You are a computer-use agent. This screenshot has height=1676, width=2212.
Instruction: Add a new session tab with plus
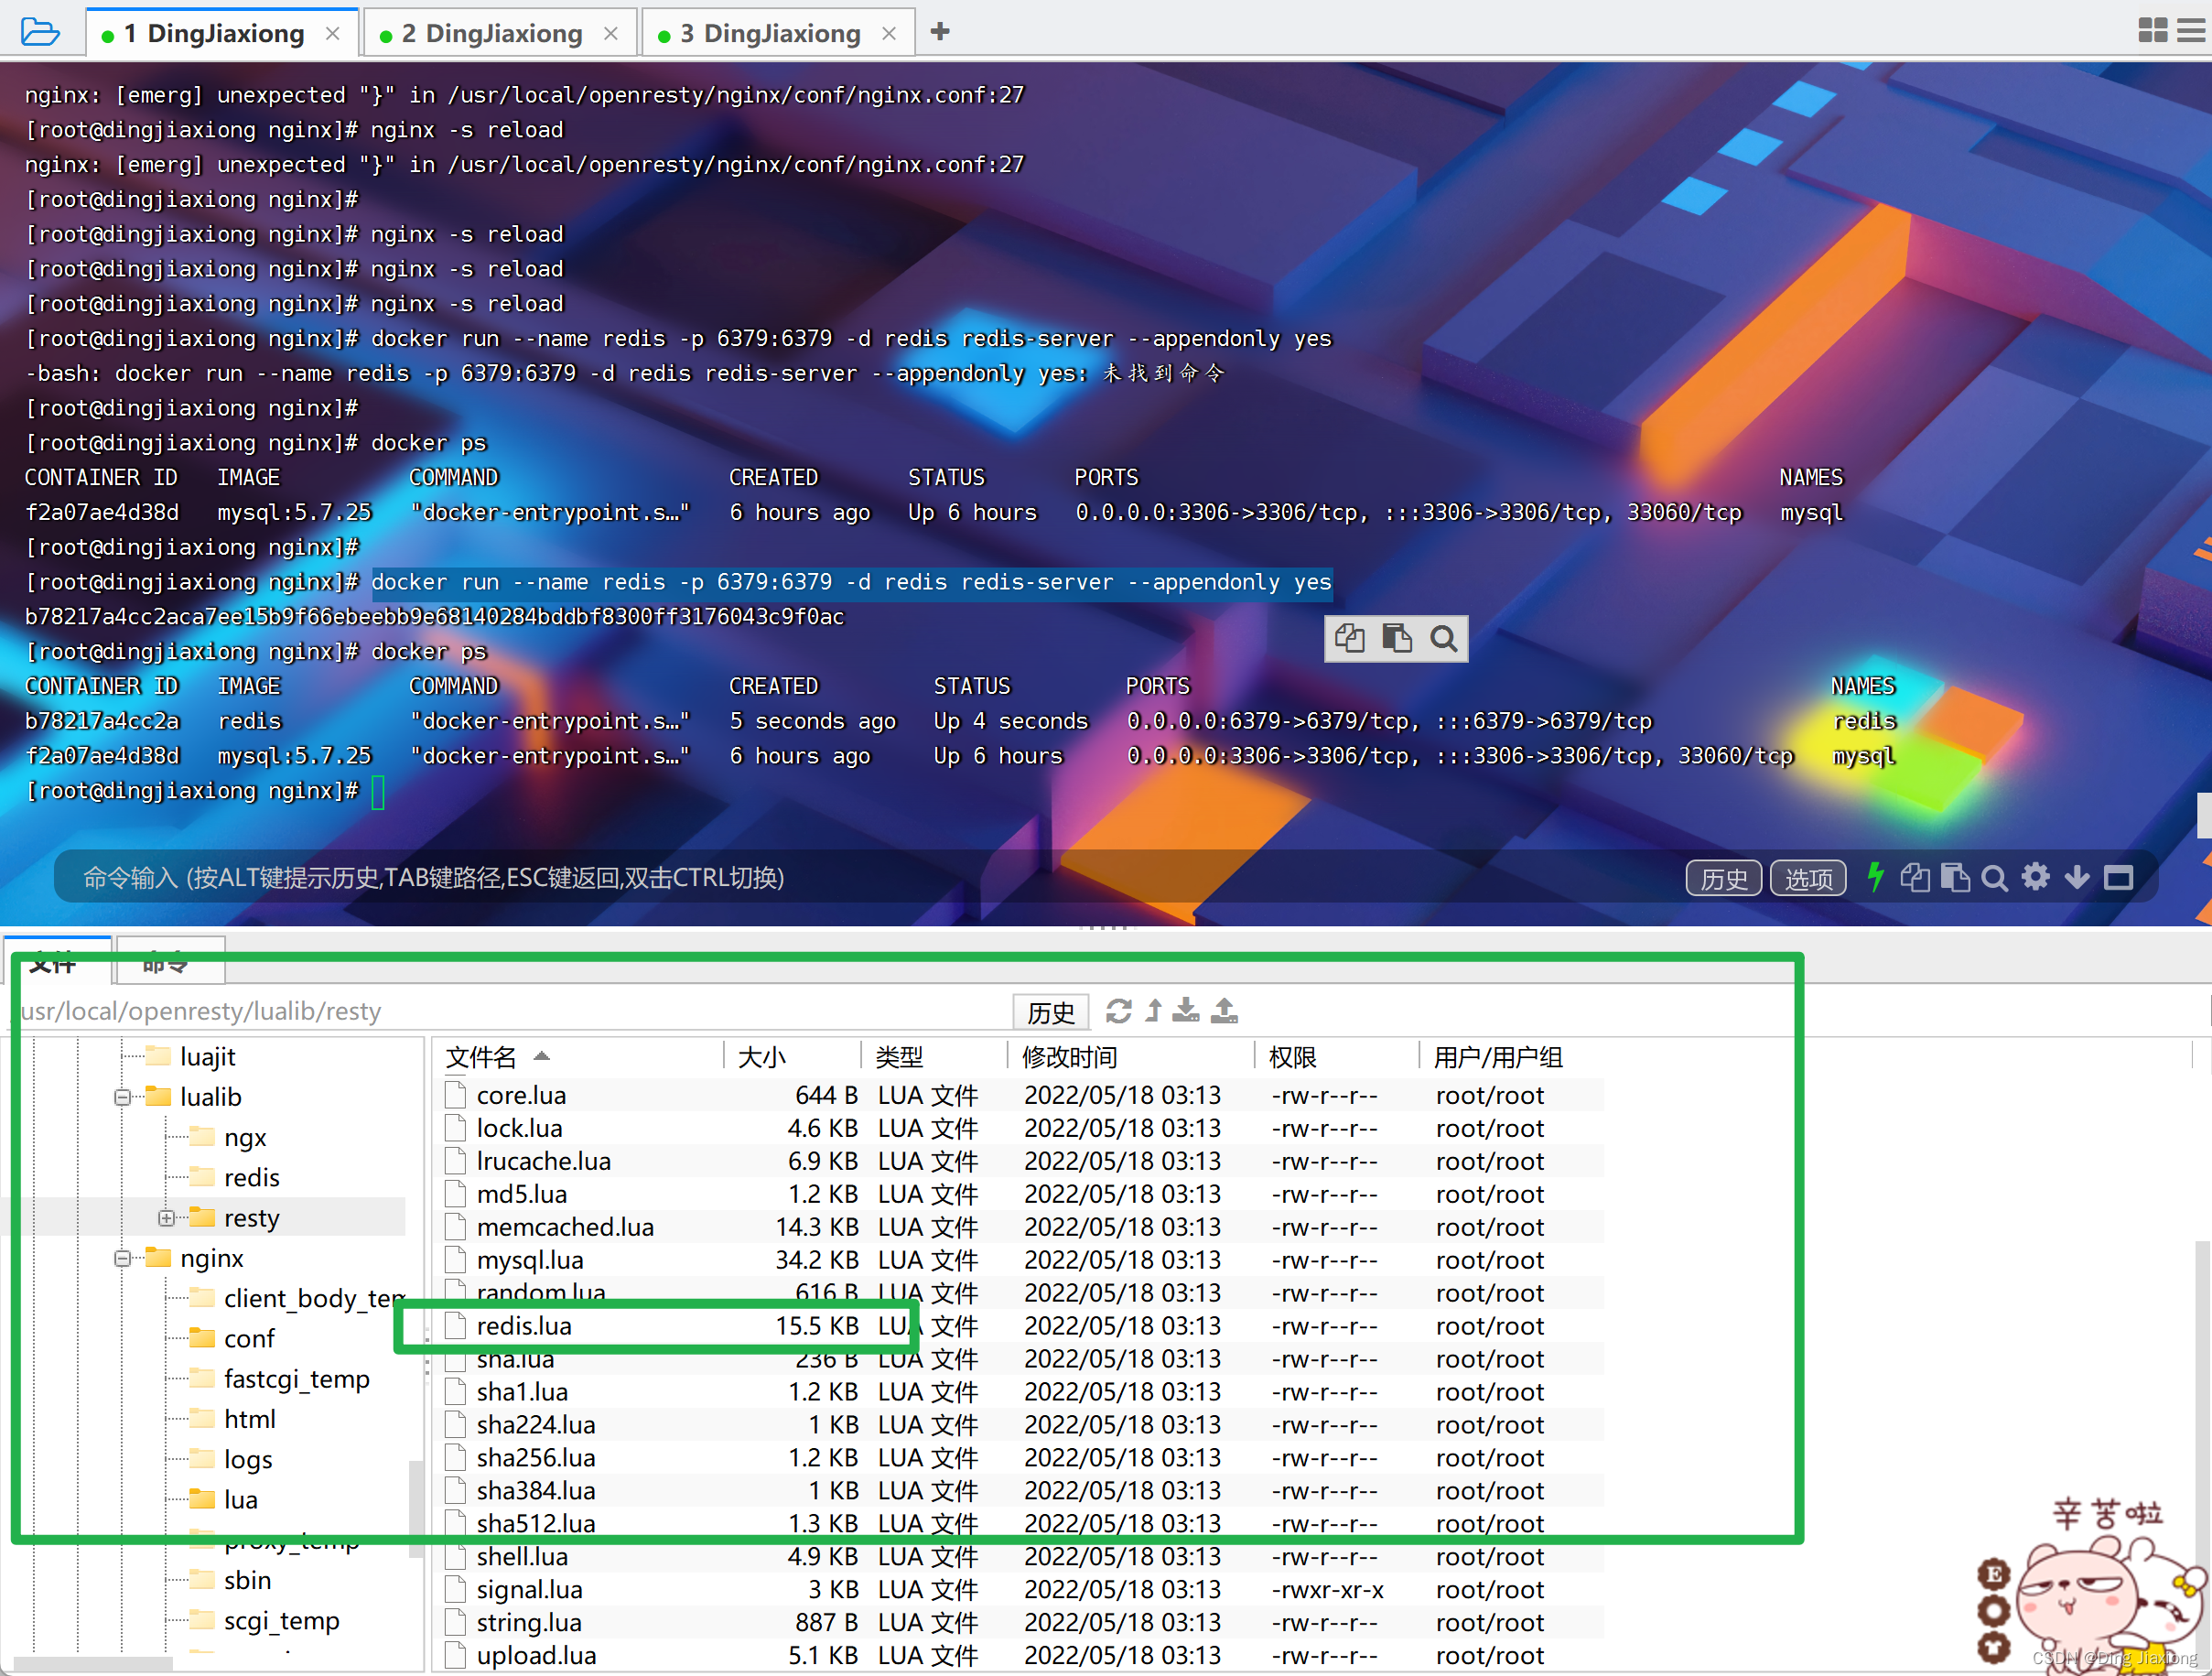point(939,32)
